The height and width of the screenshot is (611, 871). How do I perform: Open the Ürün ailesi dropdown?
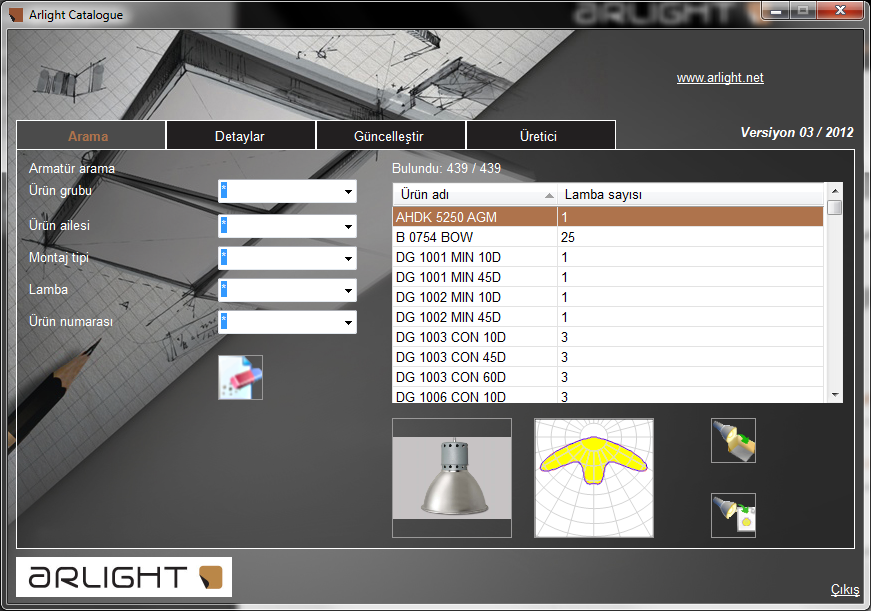(348, 226)
